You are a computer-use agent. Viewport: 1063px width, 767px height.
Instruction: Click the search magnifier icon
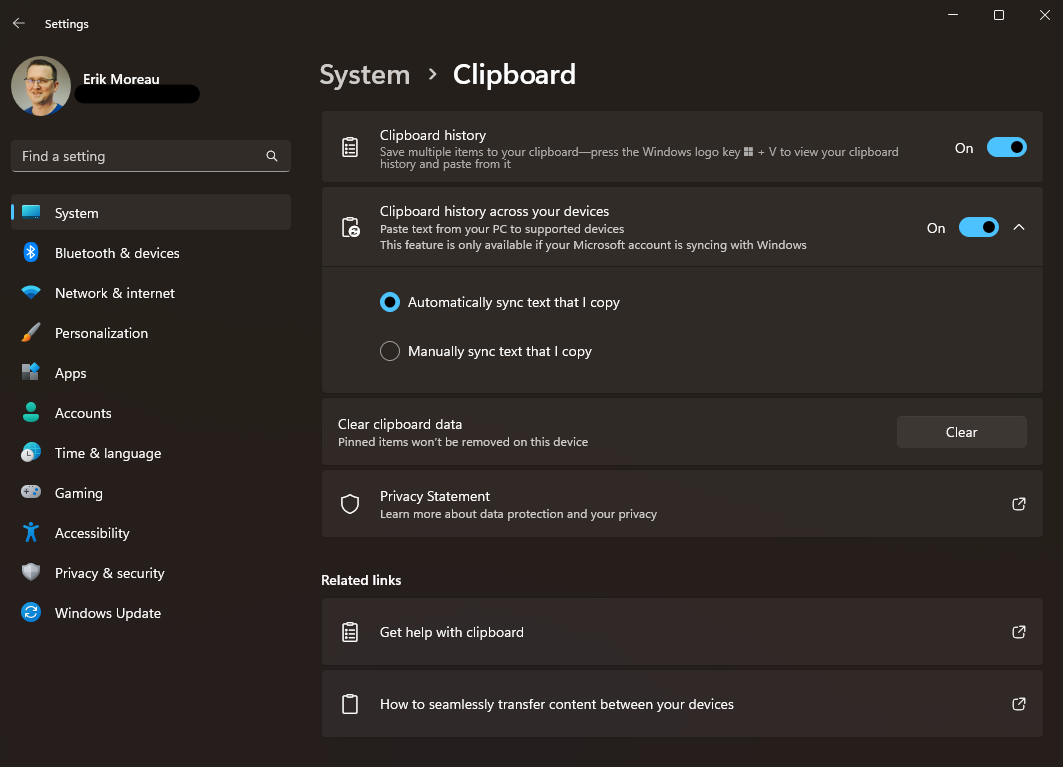(272, 156)
